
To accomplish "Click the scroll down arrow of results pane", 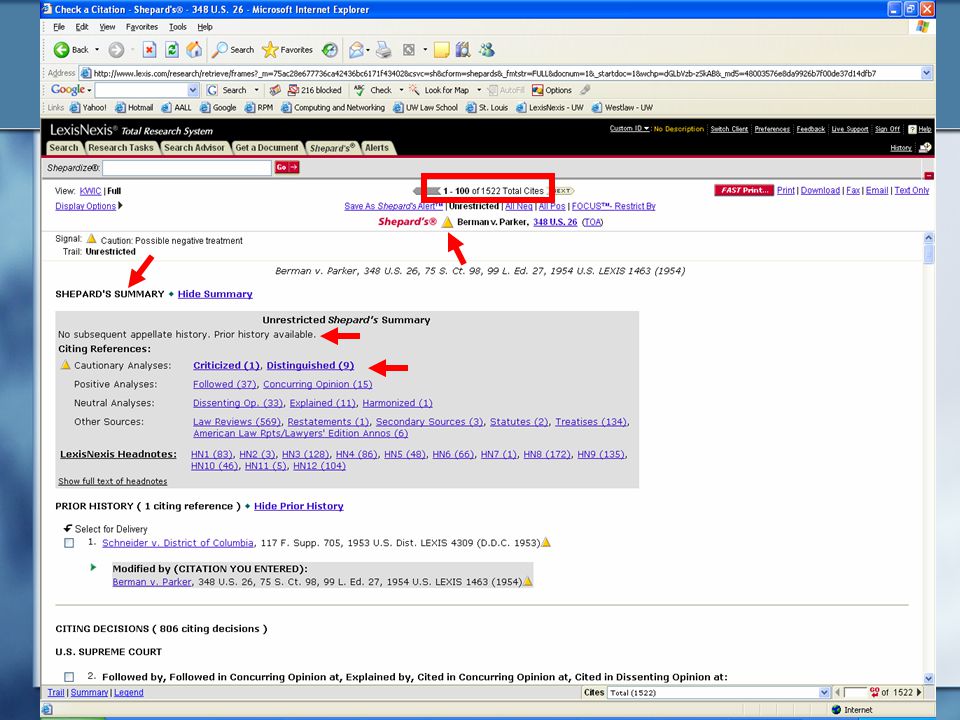I will pos(929,678).
